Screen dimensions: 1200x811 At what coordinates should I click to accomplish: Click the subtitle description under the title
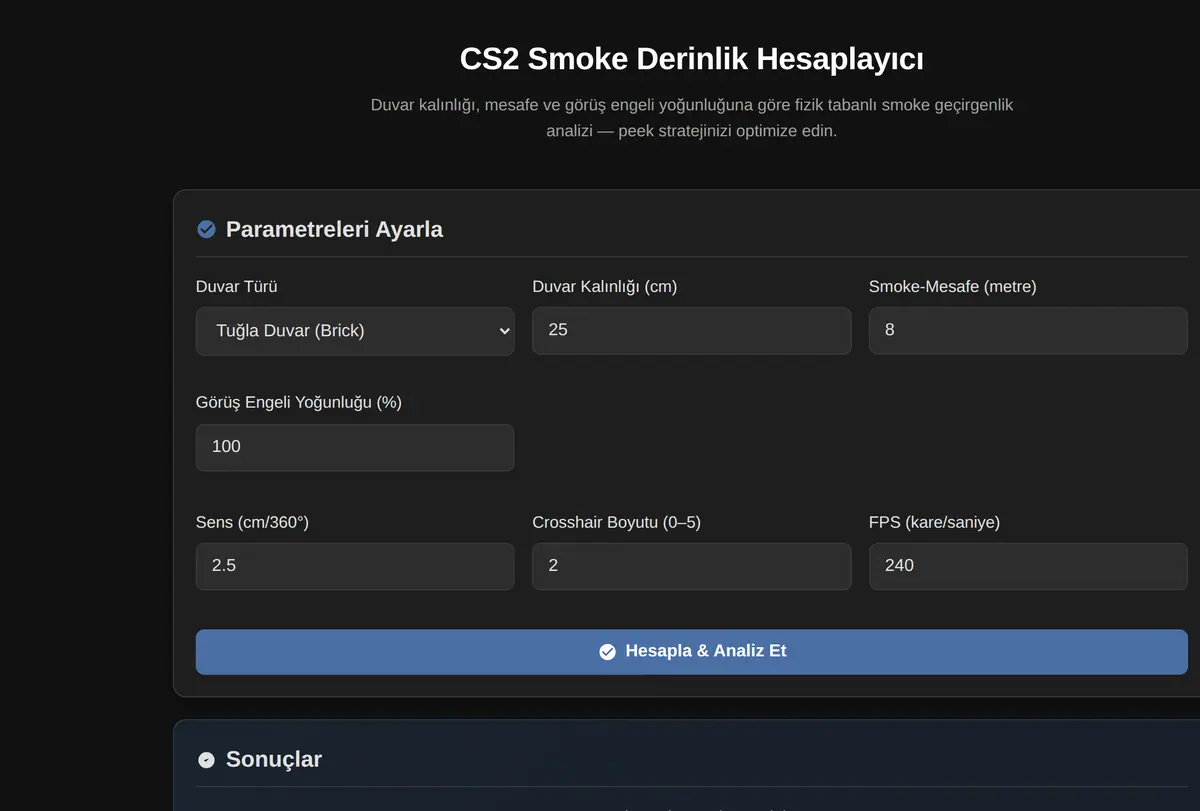tap(691, 118)
